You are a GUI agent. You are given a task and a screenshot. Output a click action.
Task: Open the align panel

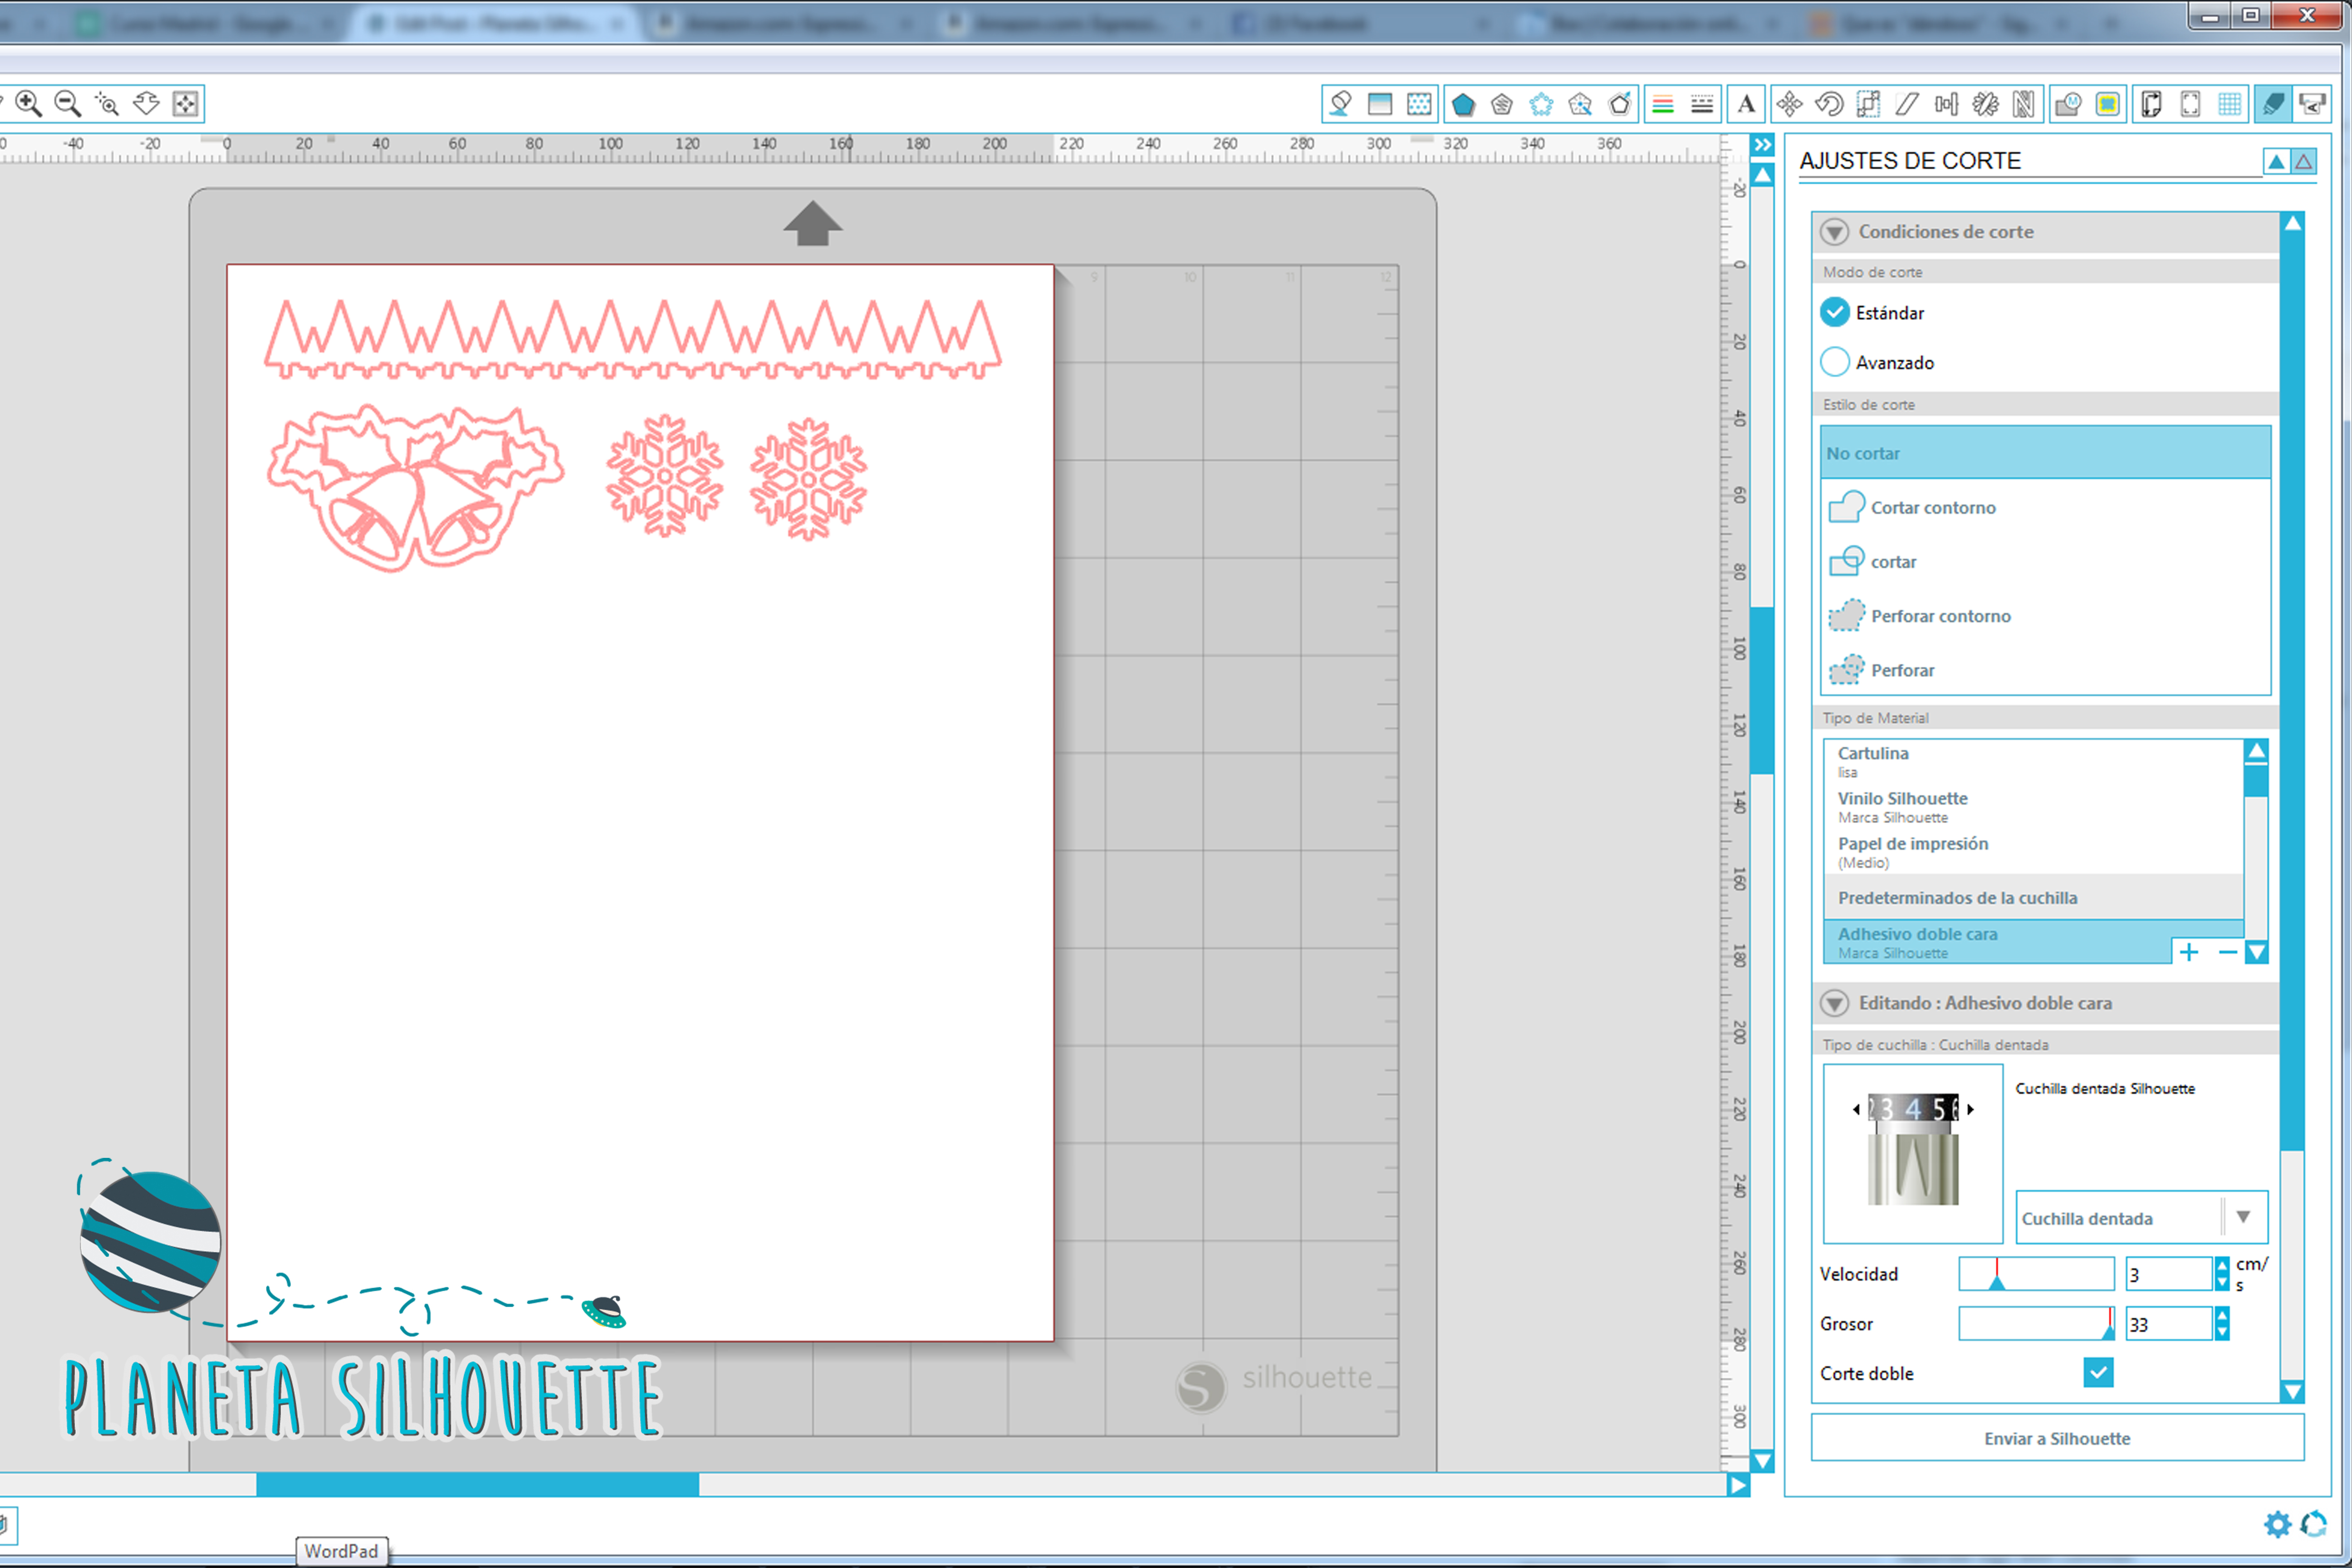coord(1946,104)
